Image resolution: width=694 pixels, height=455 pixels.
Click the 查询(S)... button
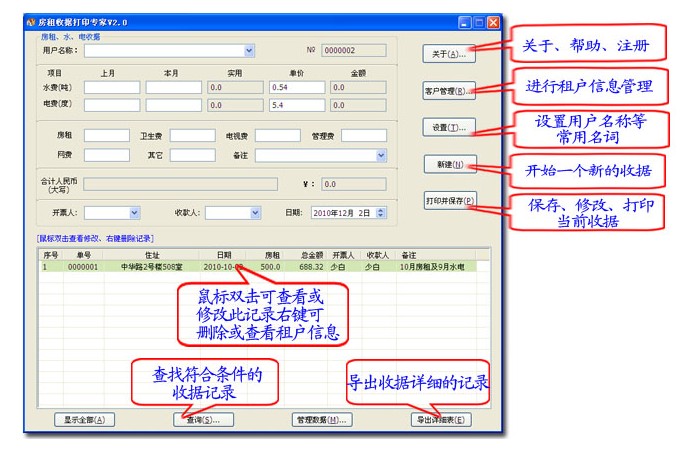[x=203, y=420]
